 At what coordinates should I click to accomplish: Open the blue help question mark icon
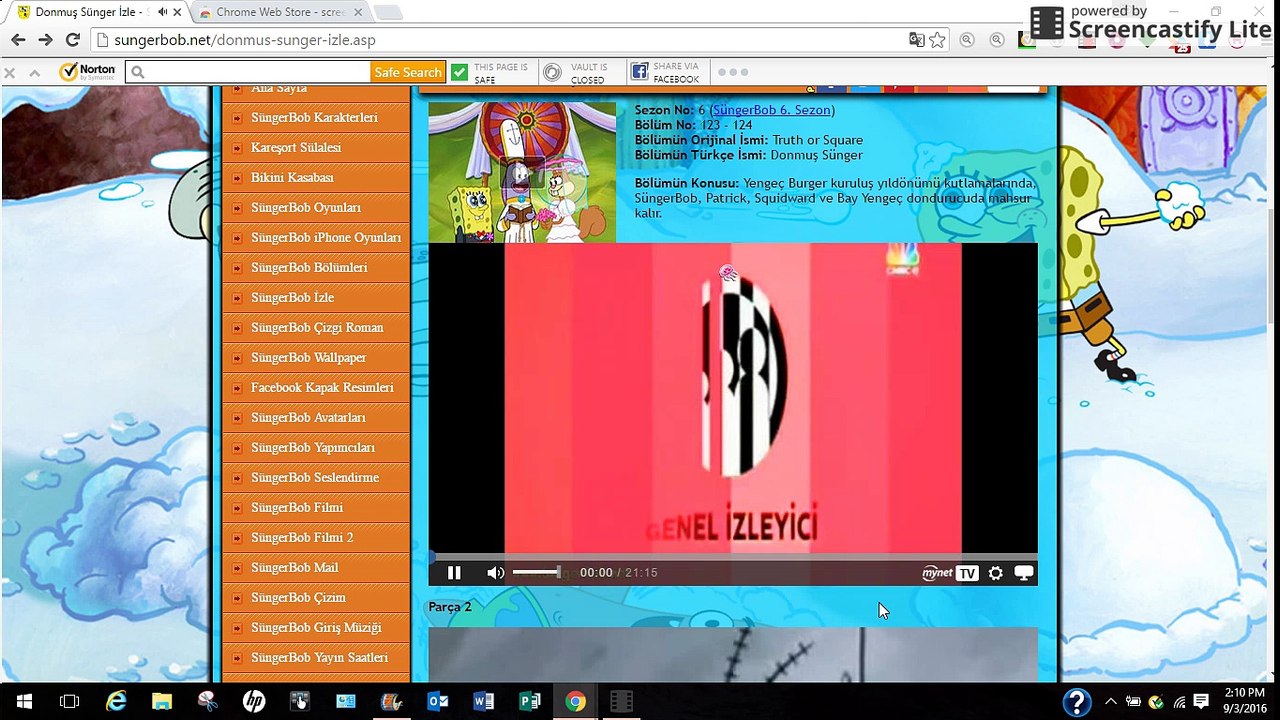pos(1076,701)
